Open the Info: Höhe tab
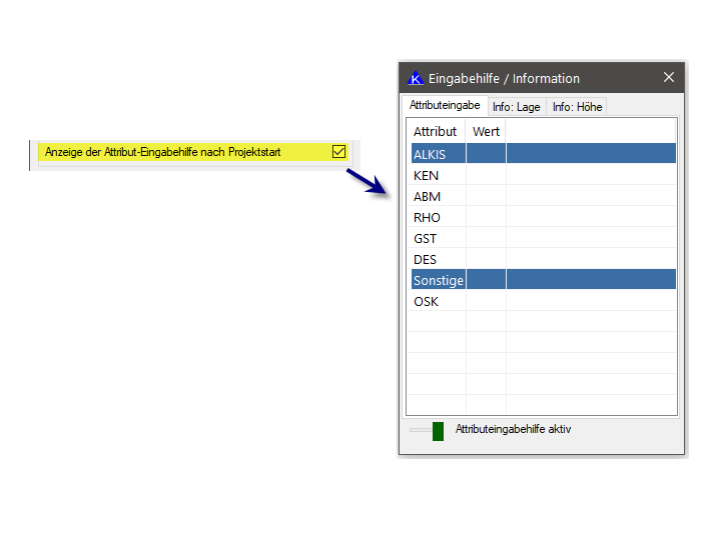The image size is (721, 539). coord(577,106)
